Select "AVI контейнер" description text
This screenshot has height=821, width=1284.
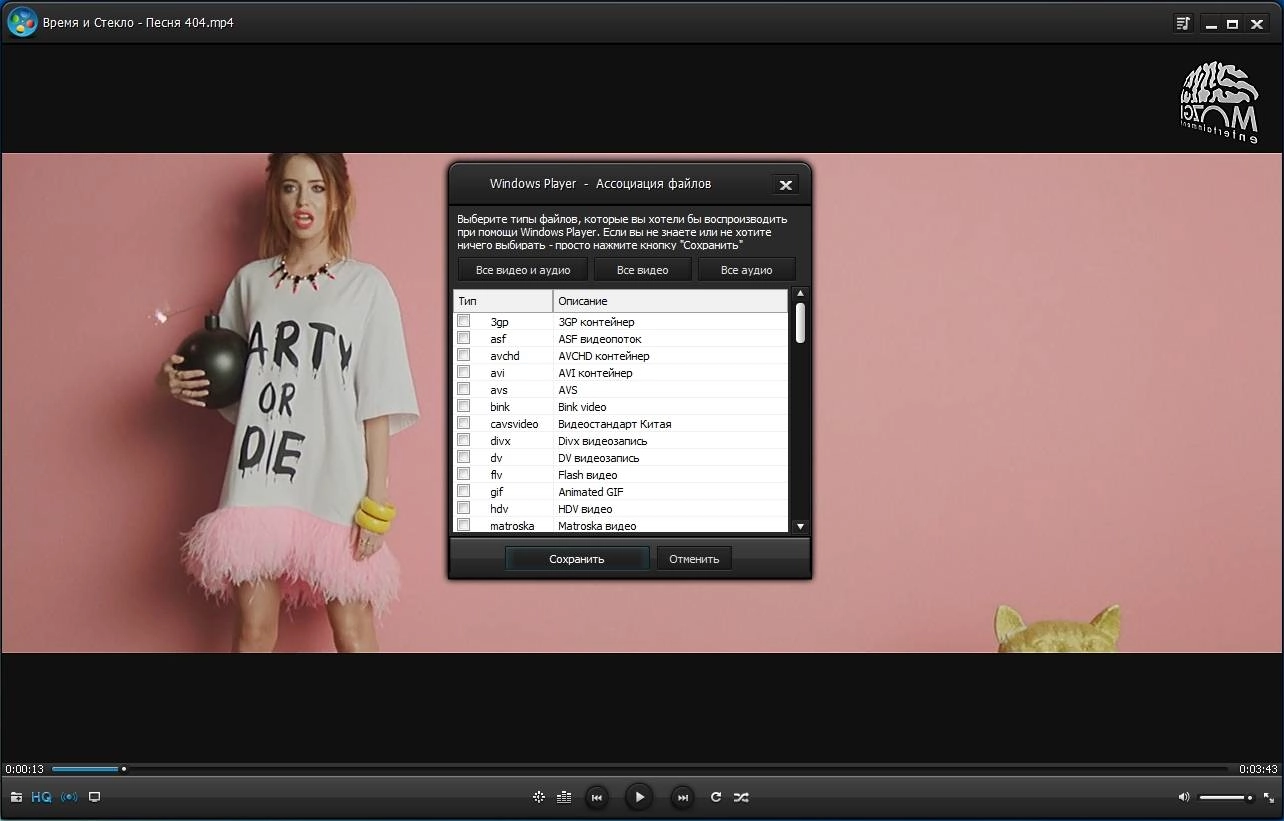point(595,373)
